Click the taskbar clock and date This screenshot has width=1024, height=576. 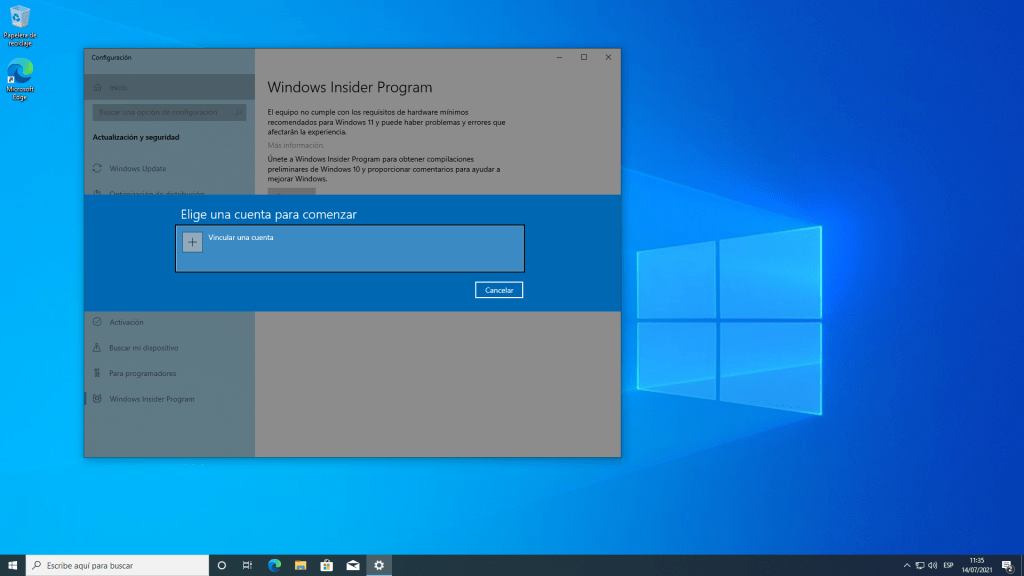[x=977, y=565]
